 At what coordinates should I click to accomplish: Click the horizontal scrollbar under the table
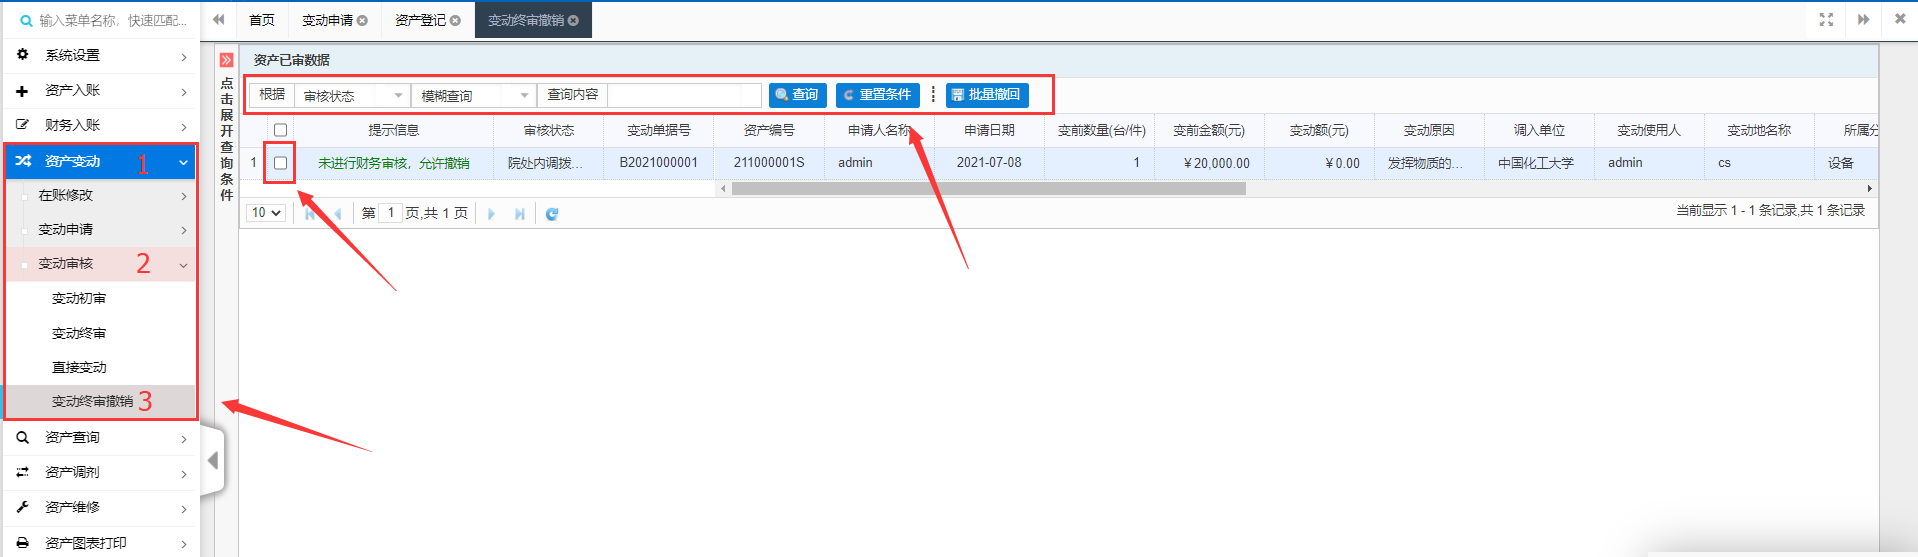click(x=988, y=188)
